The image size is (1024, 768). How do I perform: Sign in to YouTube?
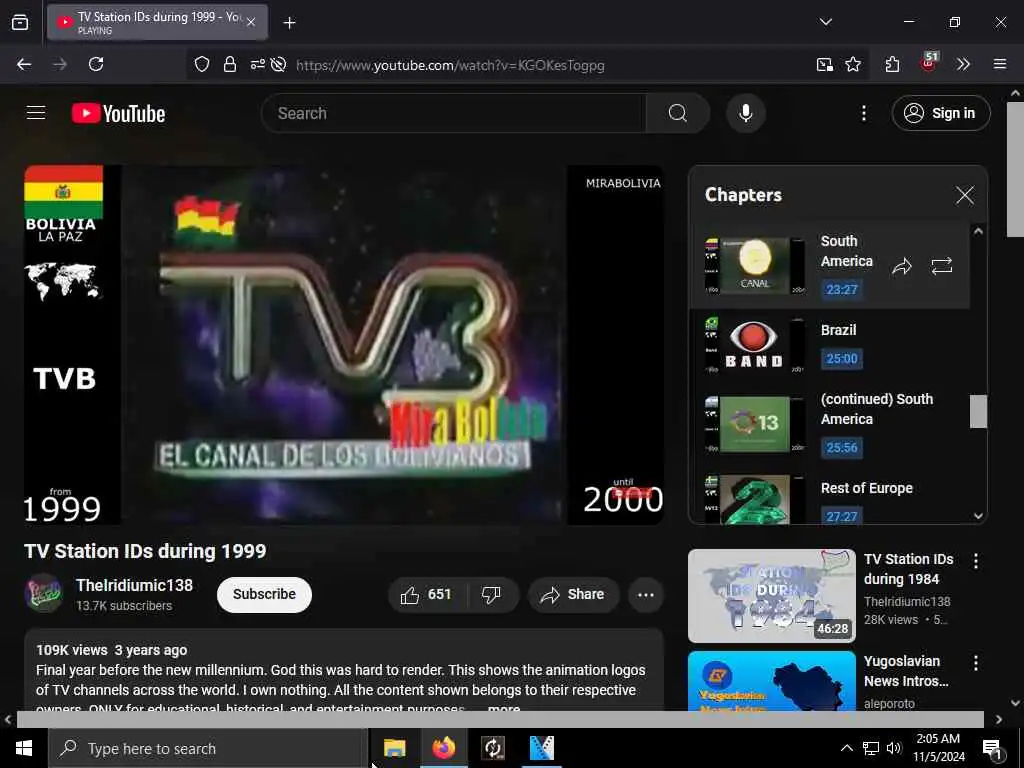[940, 113]
